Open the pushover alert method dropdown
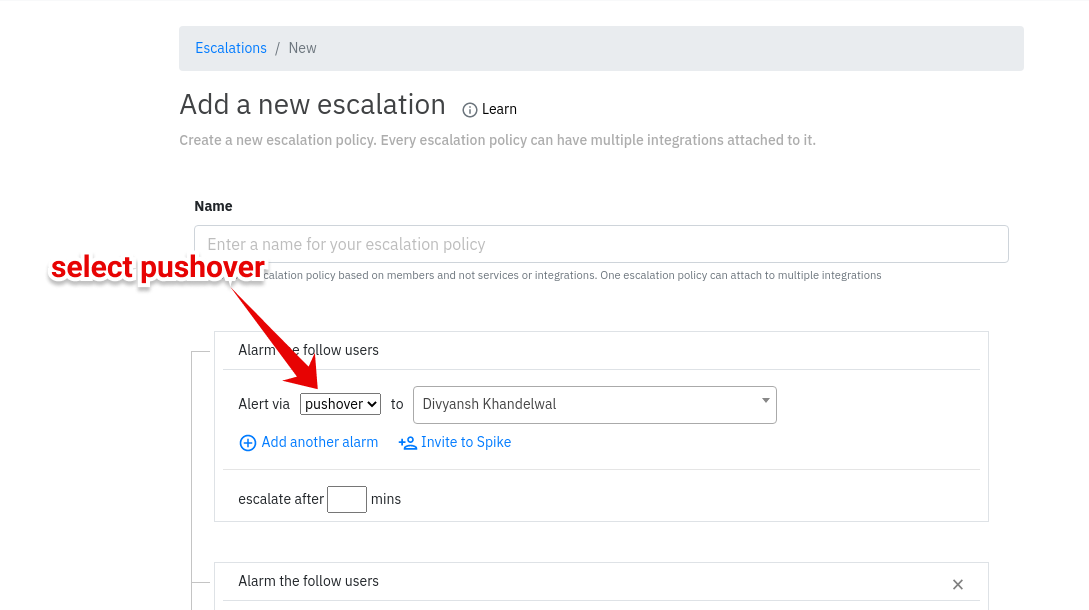Screen dimensions: 1089x610 (x=340, y=404)
